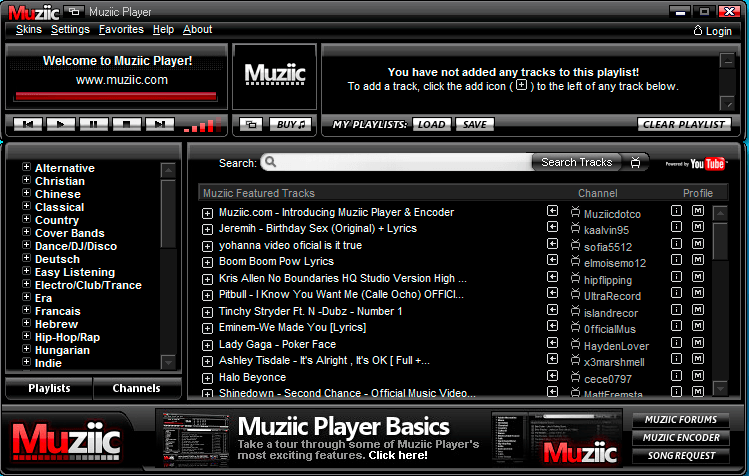Click arrow icon for Kris Allen track
The width and height of the screenshot is (749, 476).
point(552,277)
